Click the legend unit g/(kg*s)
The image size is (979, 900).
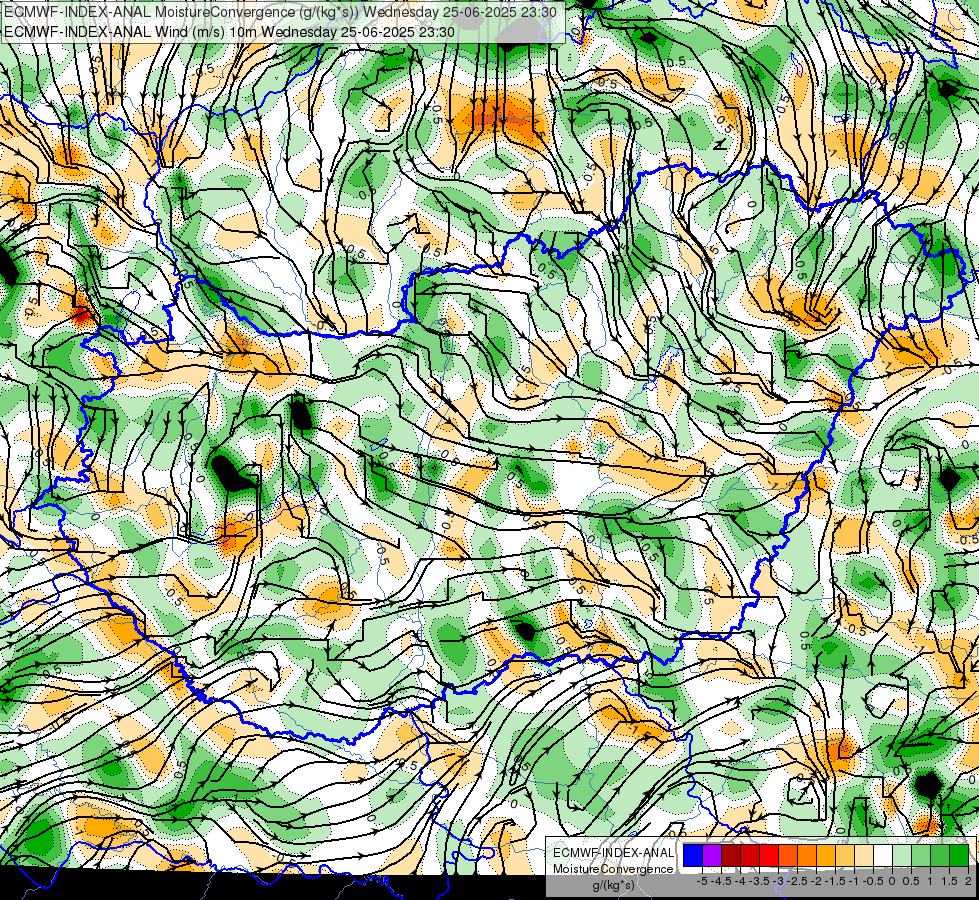pyautogui.click(x=613, y=885)
